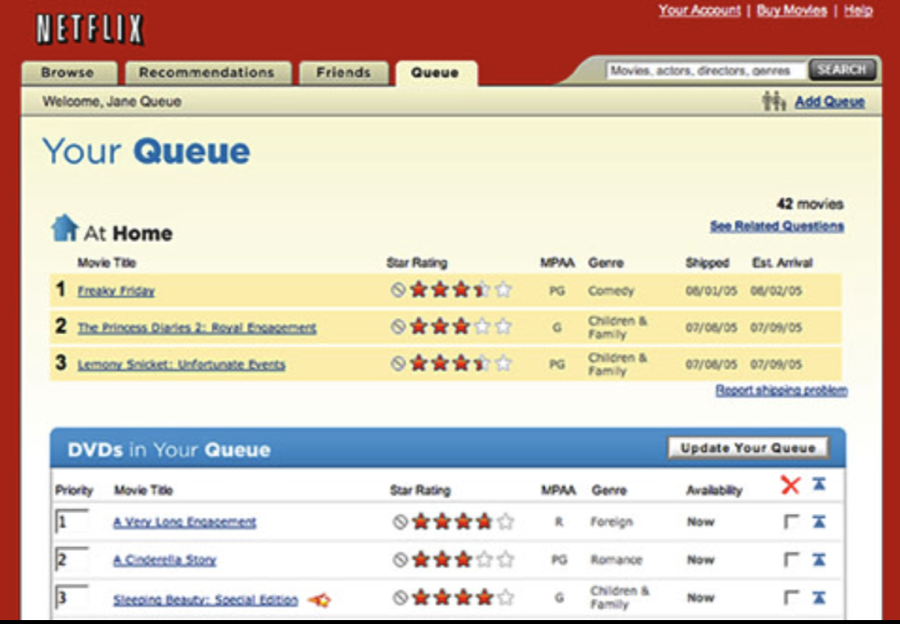The width and height of the screenshot is (900, 624).
Task: Switch to the Recommendations tab
Action: click(207, 73)
